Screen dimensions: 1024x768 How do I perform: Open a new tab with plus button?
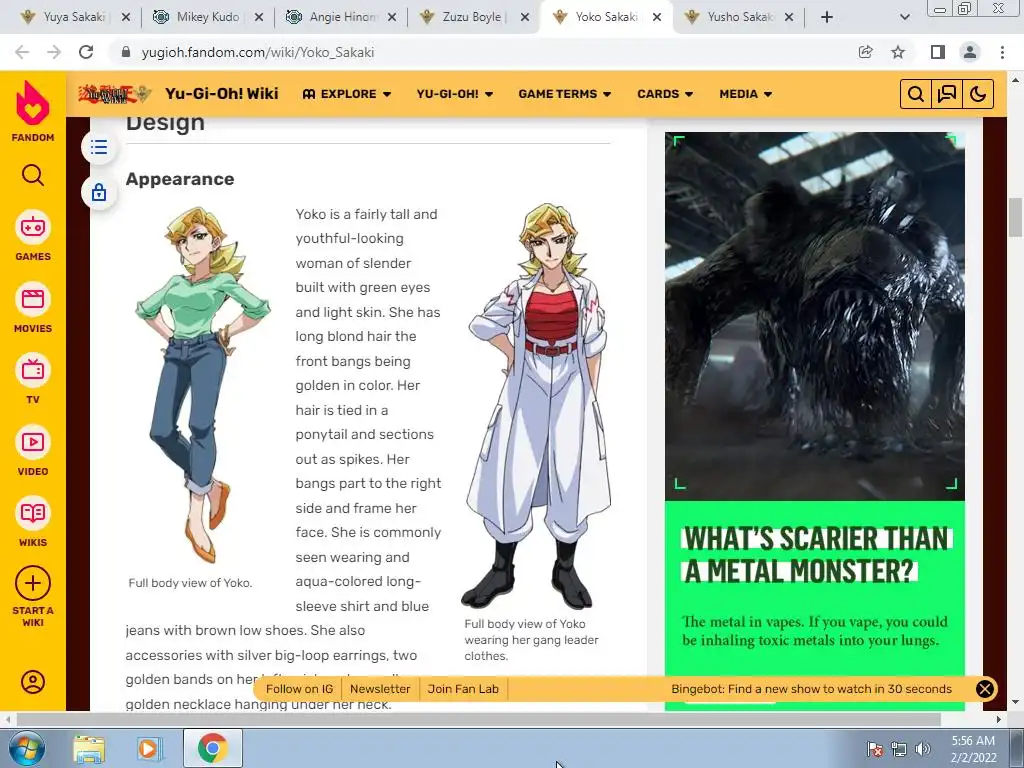click(x=827, y=17)
